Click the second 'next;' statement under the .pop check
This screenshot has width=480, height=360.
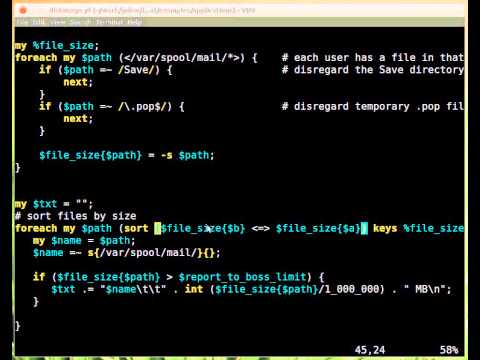point(78,119)
